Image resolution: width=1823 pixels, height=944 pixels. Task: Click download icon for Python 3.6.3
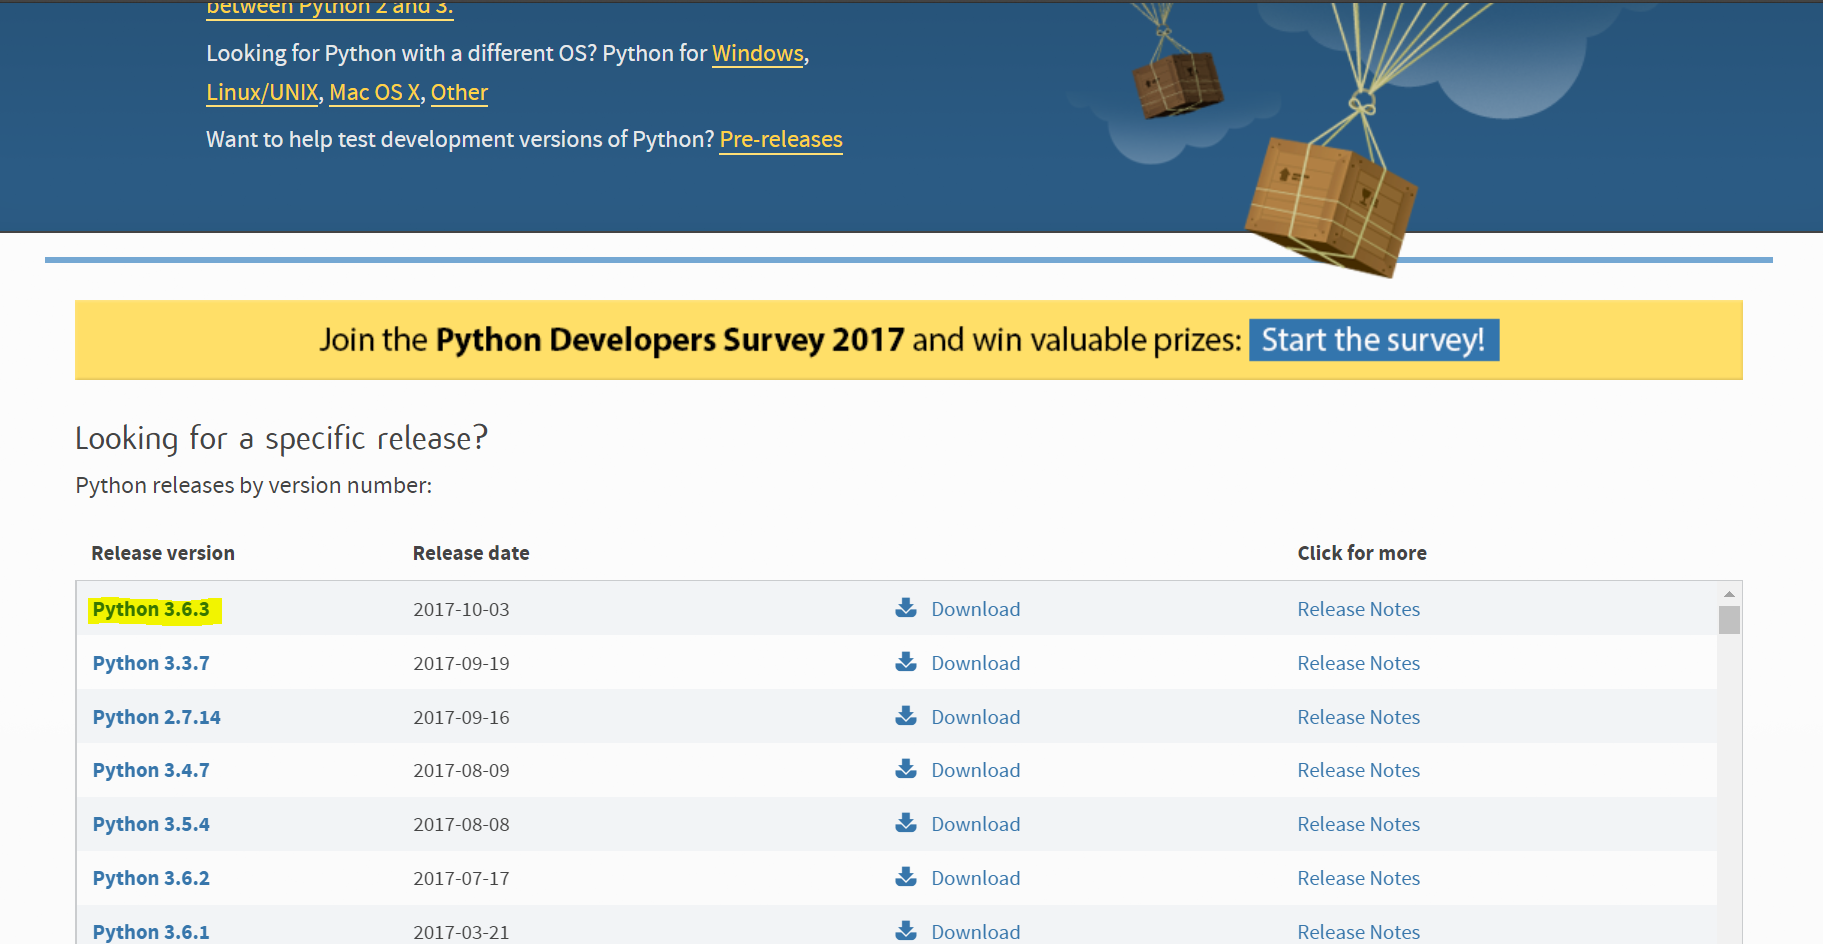coord(906,608)
